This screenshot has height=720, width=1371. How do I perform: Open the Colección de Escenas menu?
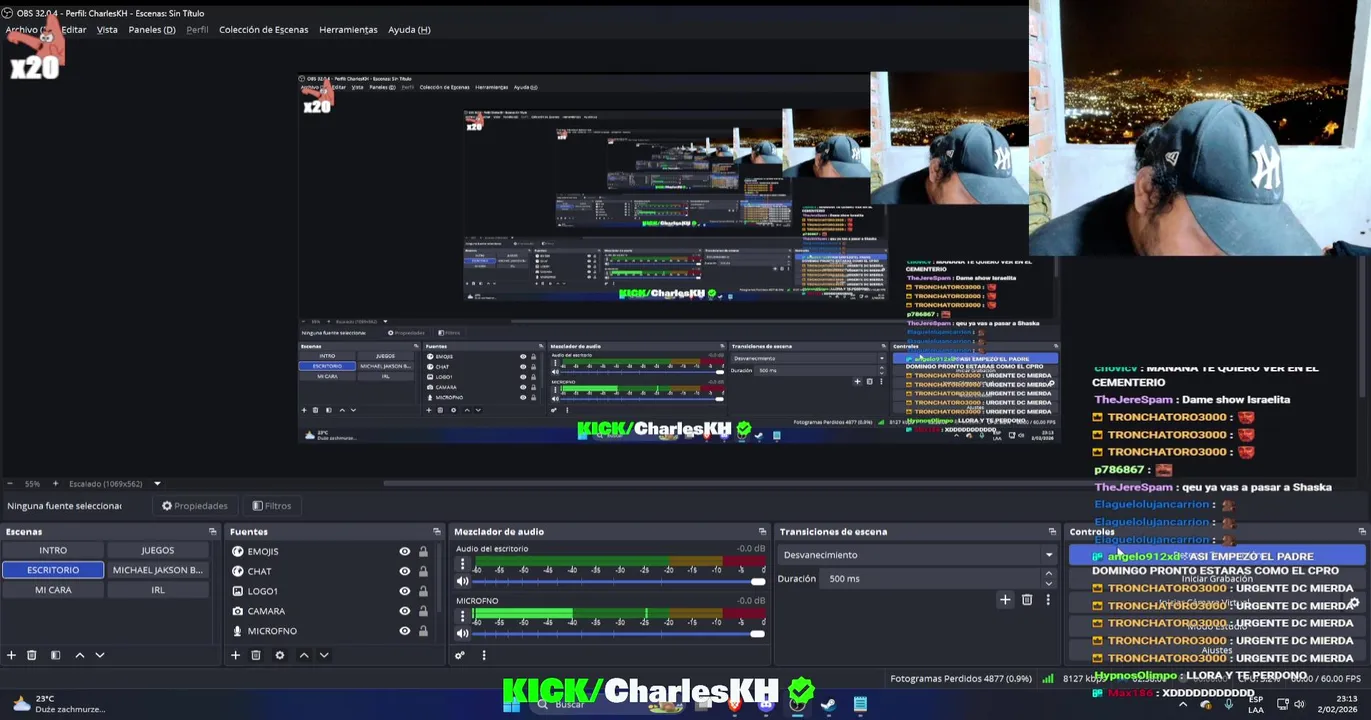[264, 30]
